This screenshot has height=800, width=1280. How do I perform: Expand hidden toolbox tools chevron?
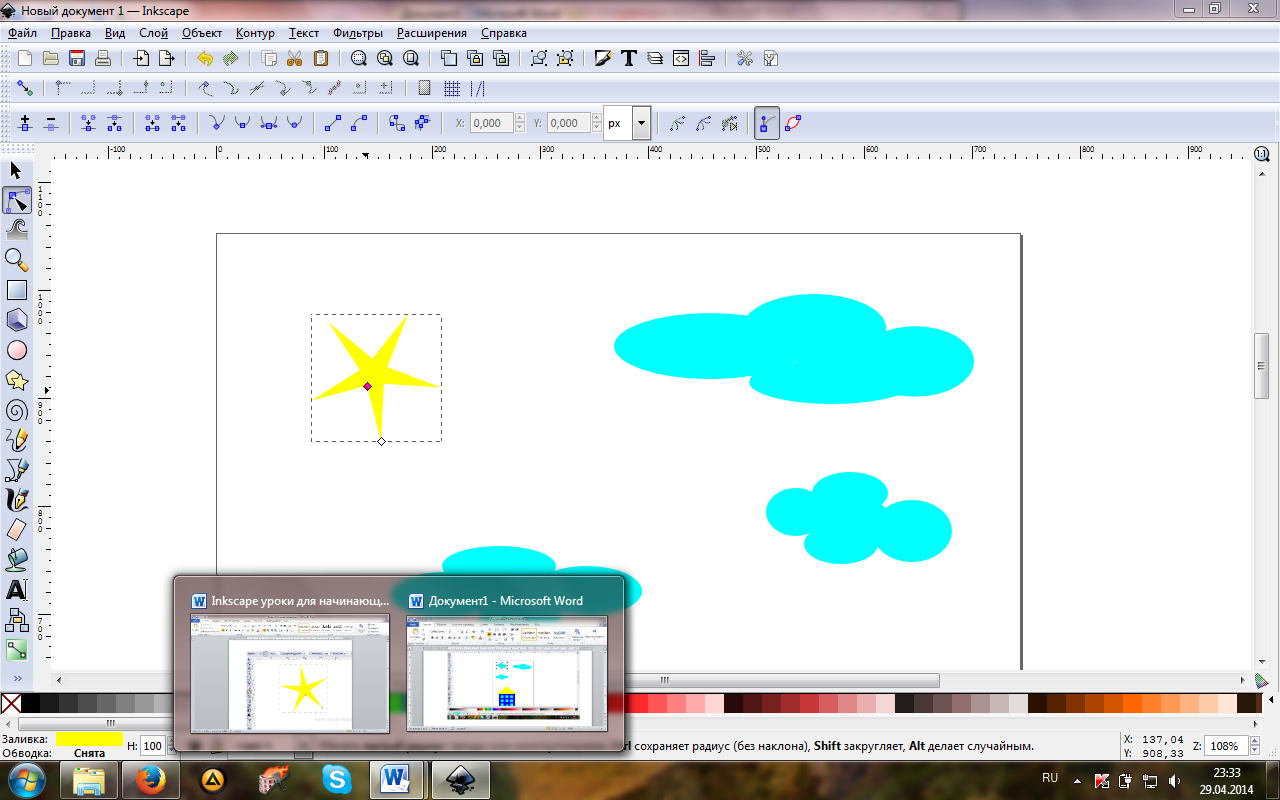[17, 678]
